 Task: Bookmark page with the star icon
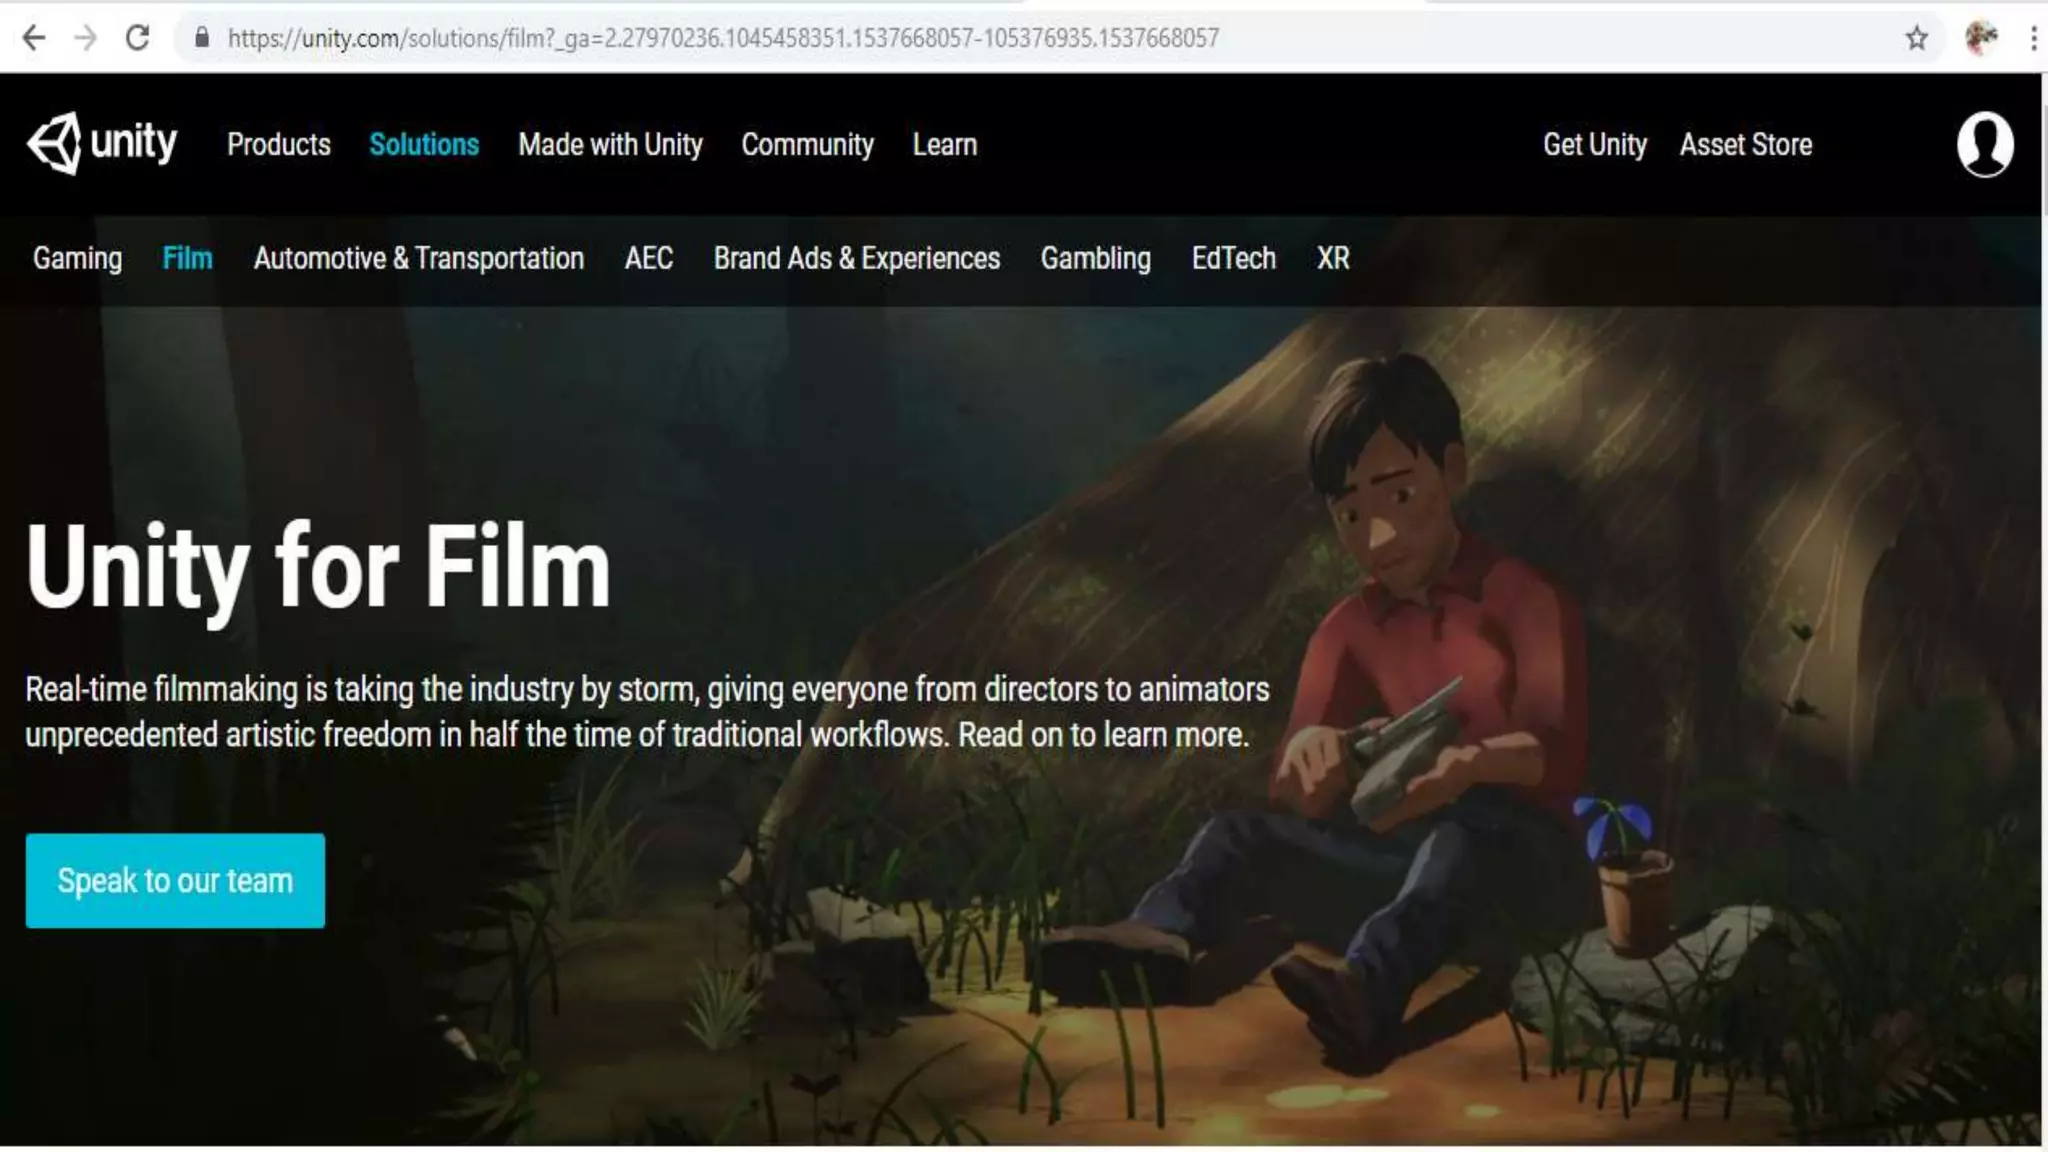pos(1916,38)
